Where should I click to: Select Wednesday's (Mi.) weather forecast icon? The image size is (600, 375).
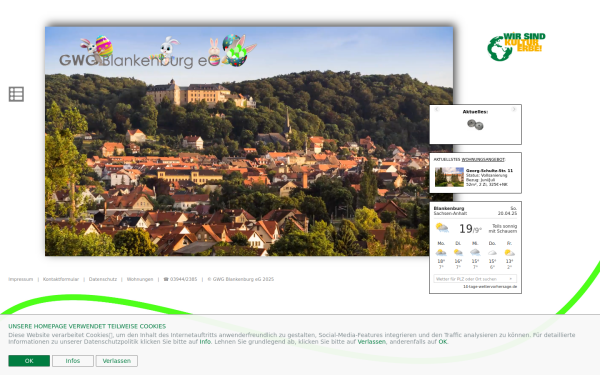(475, 253)
